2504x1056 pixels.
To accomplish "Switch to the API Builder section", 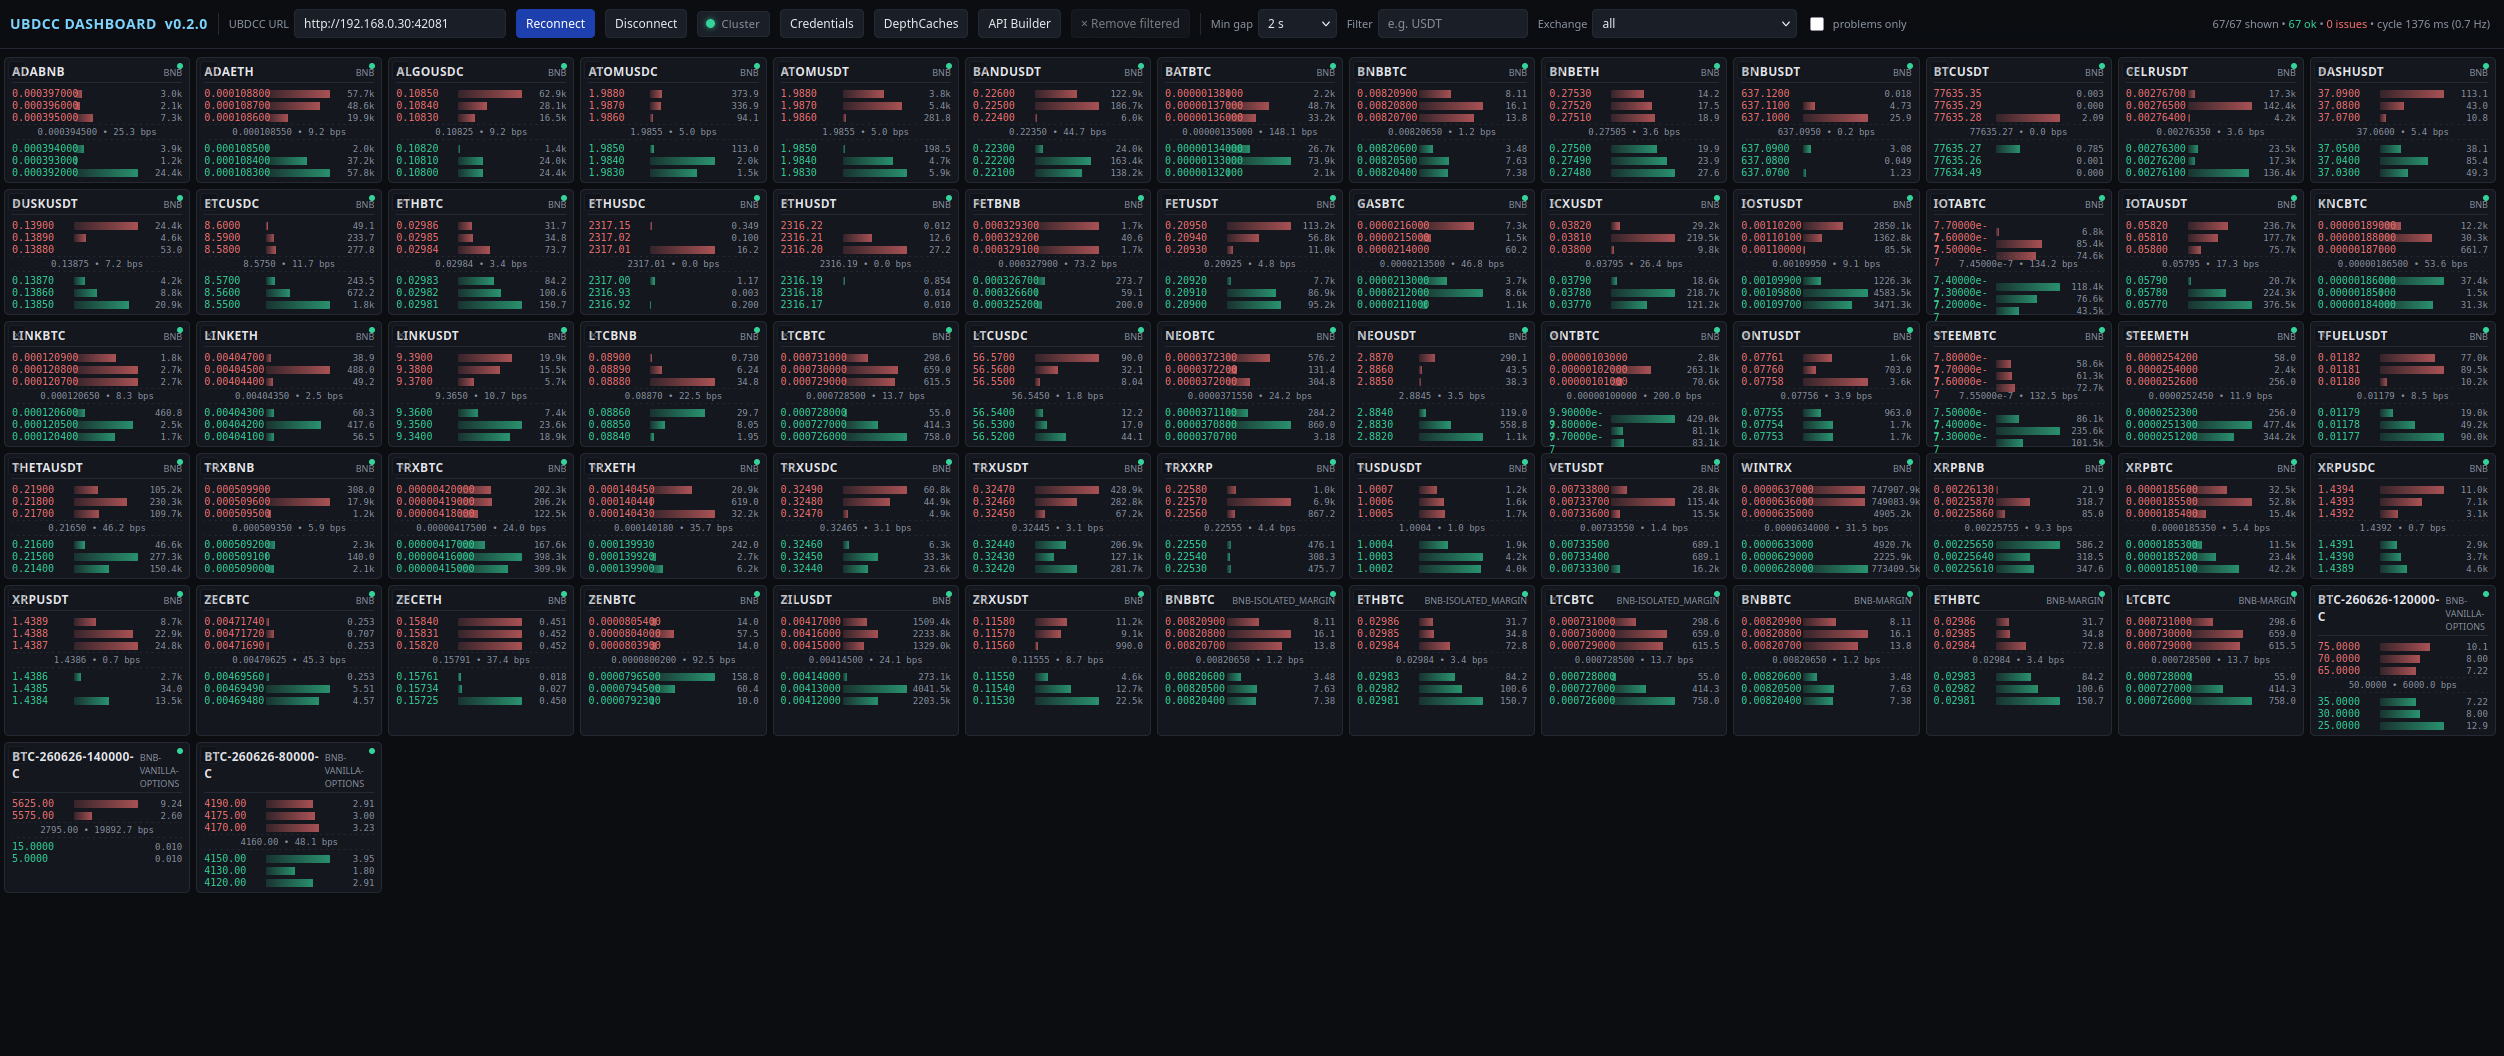I will pos(1019,23).
